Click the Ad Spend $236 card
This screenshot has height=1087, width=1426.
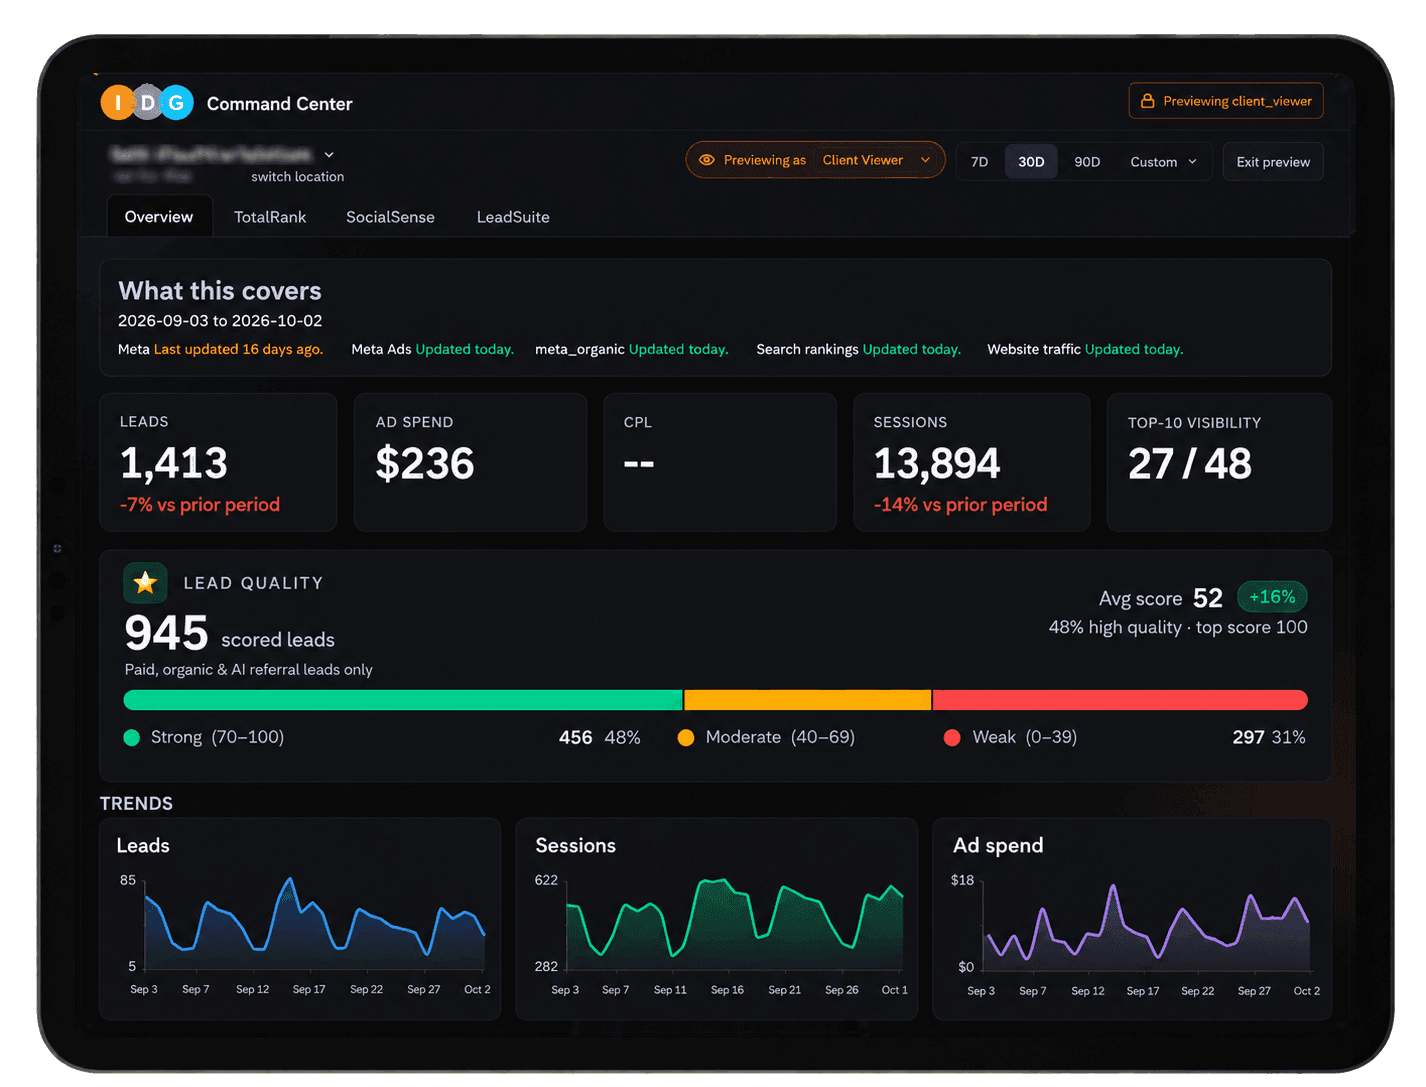pos(470,462)
